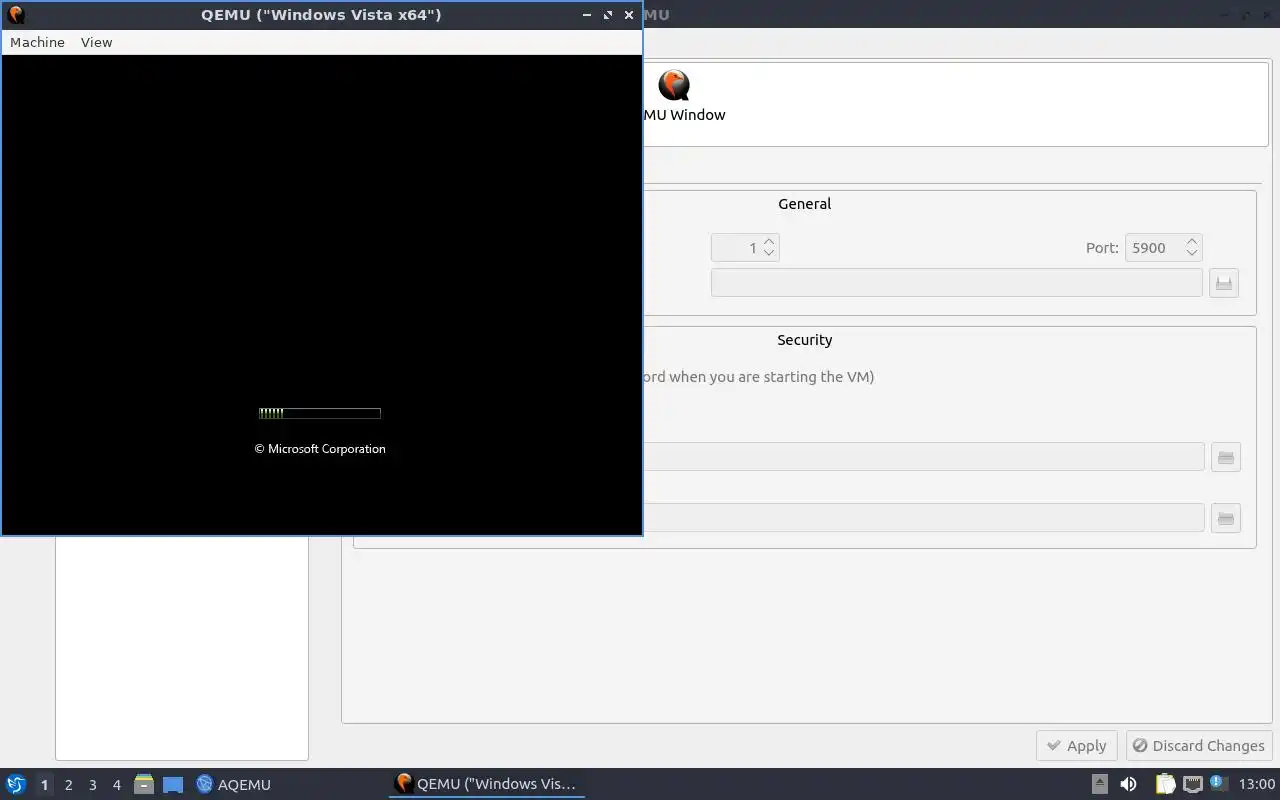
Task: Open the Machine menu in QEMU window
Action: (37, 42)
